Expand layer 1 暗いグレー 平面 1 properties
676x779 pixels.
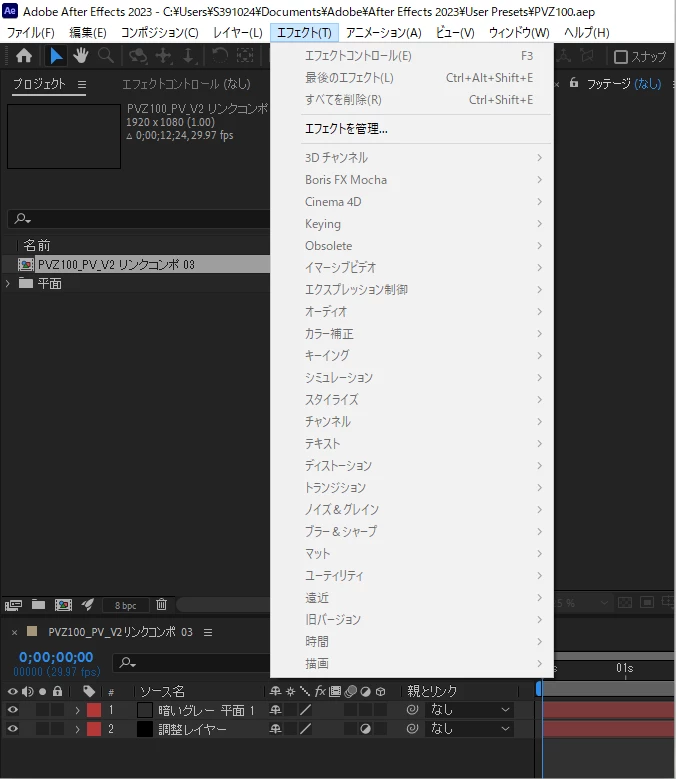coord(77,710)
